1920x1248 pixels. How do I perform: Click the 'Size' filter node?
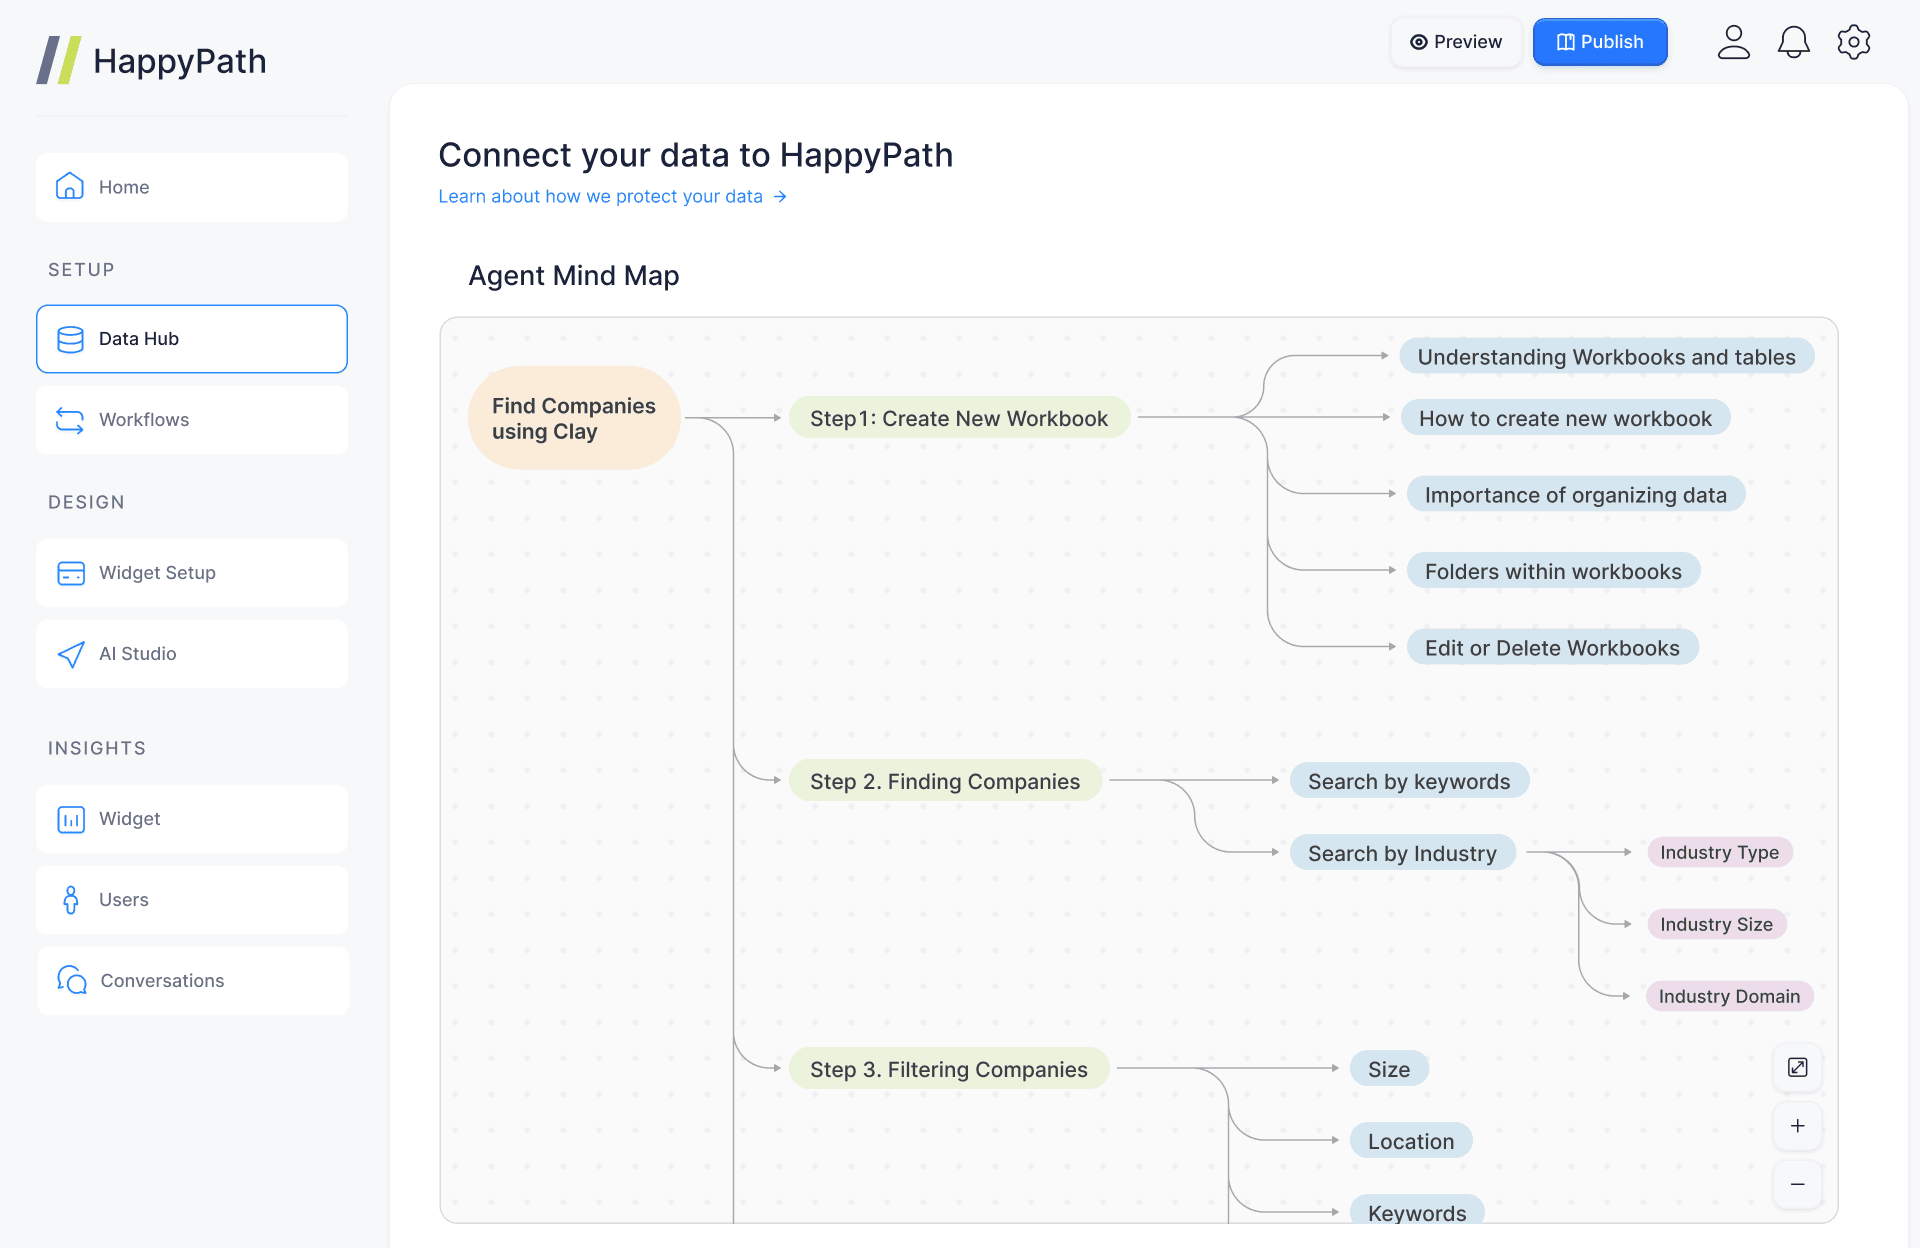(1389, 1069)
